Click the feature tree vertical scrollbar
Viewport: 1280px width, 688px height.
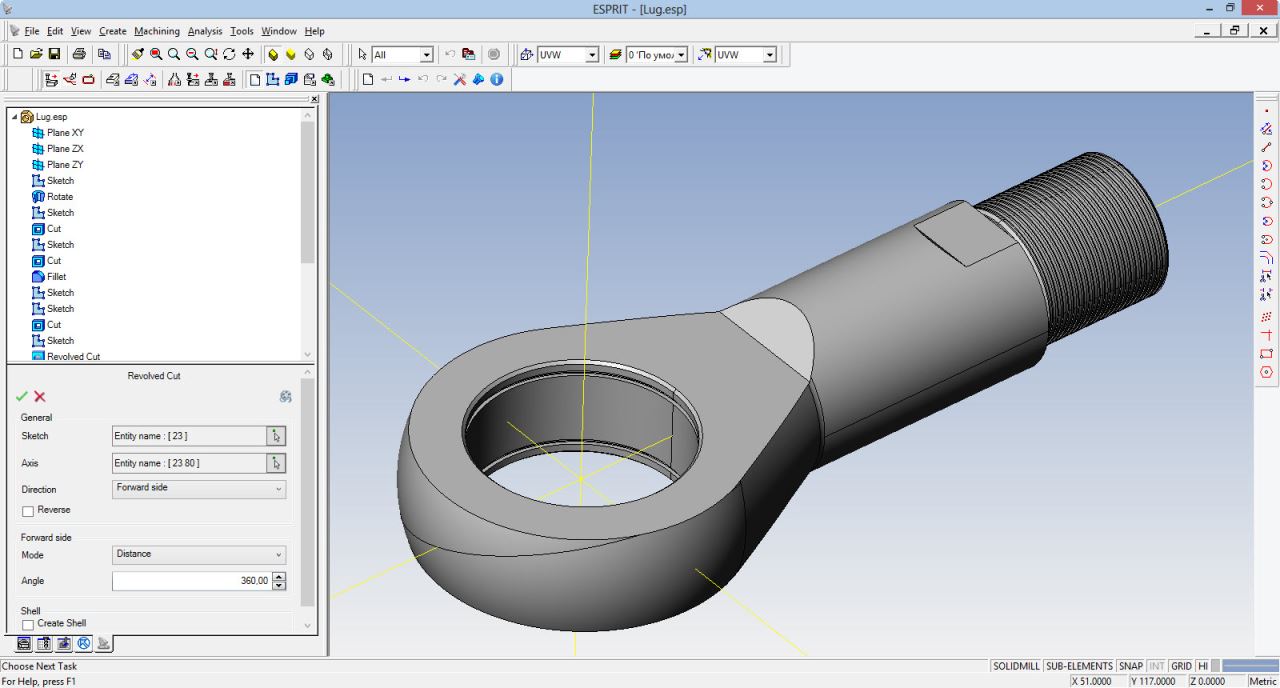pyautogui.click(x=309, y=235)
